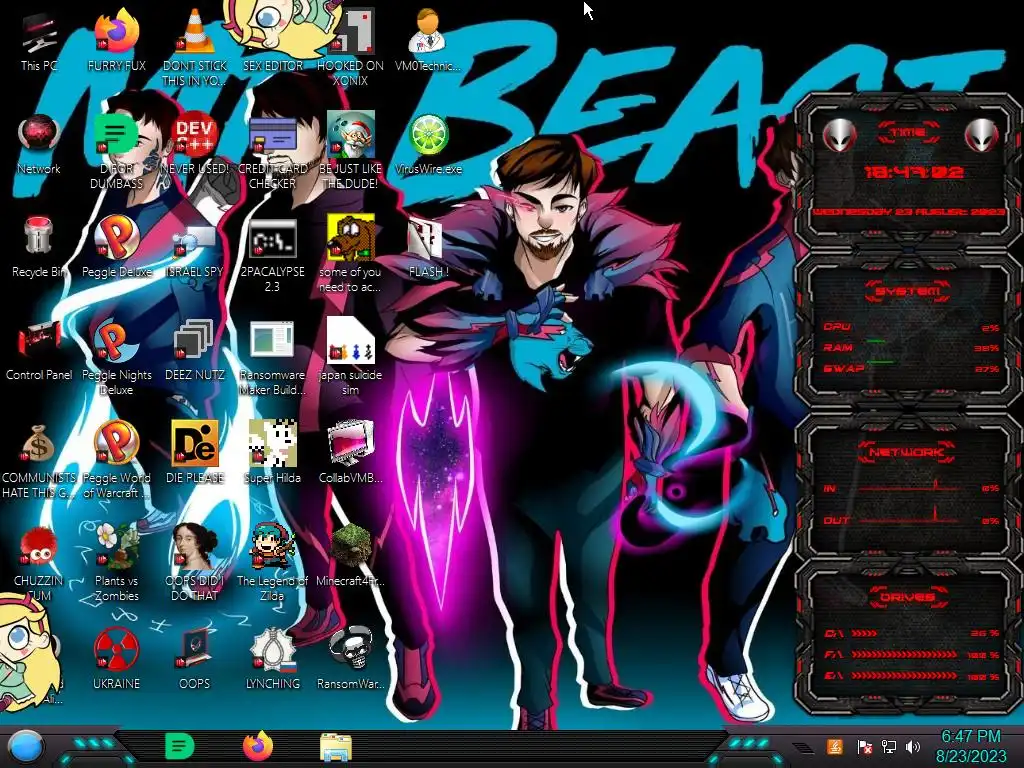1024x768 pixels.
Task: Click the SWAP usage row in the widget
Action: pos(911,369)
